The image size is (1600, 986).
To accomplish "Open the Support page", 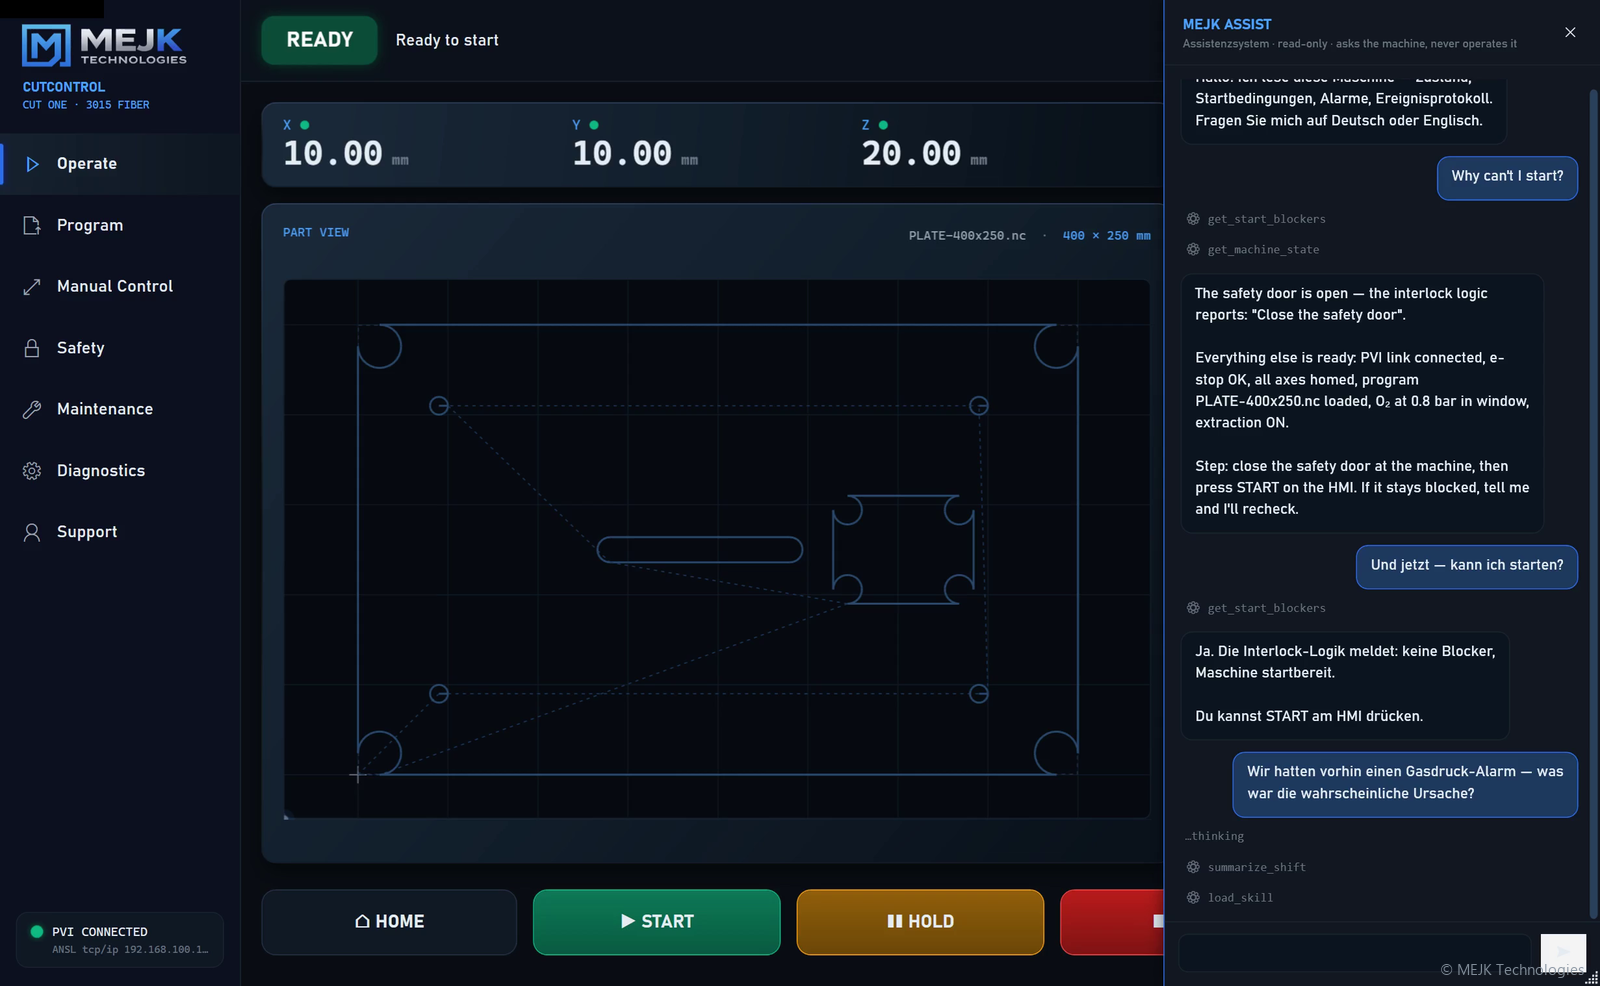I will 120,532.
